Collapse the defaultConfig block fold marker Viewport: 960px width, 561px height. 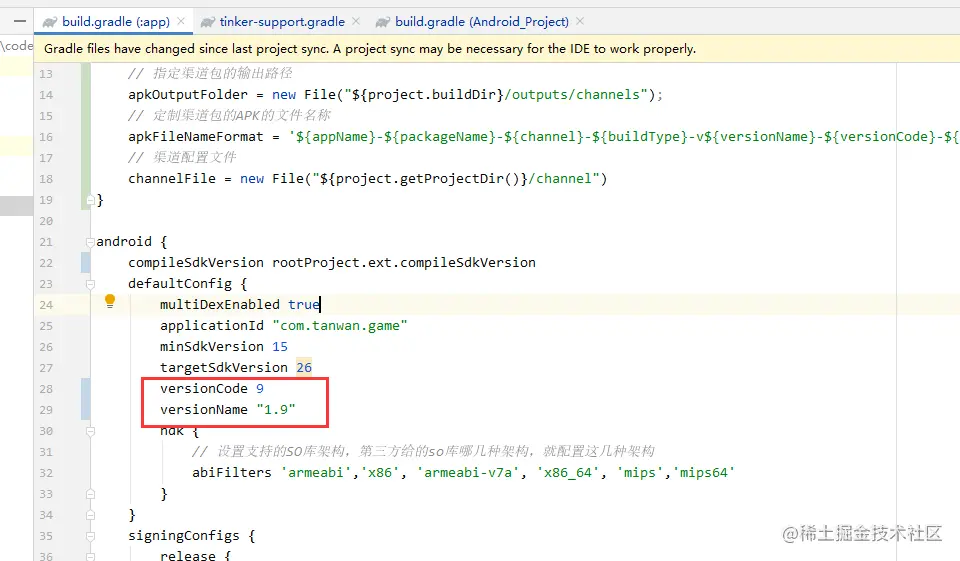(x=91, y=284)
